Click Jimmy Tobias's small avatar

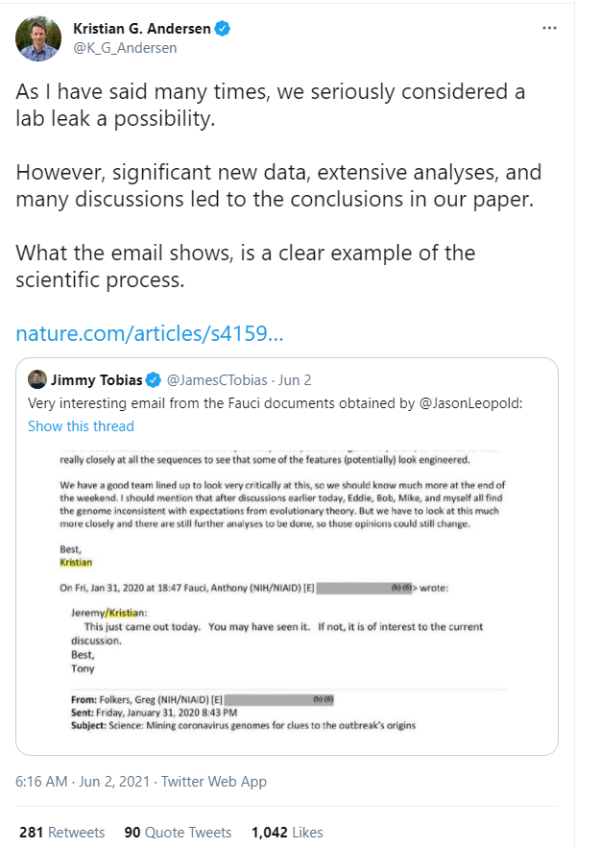pos(37,380)
